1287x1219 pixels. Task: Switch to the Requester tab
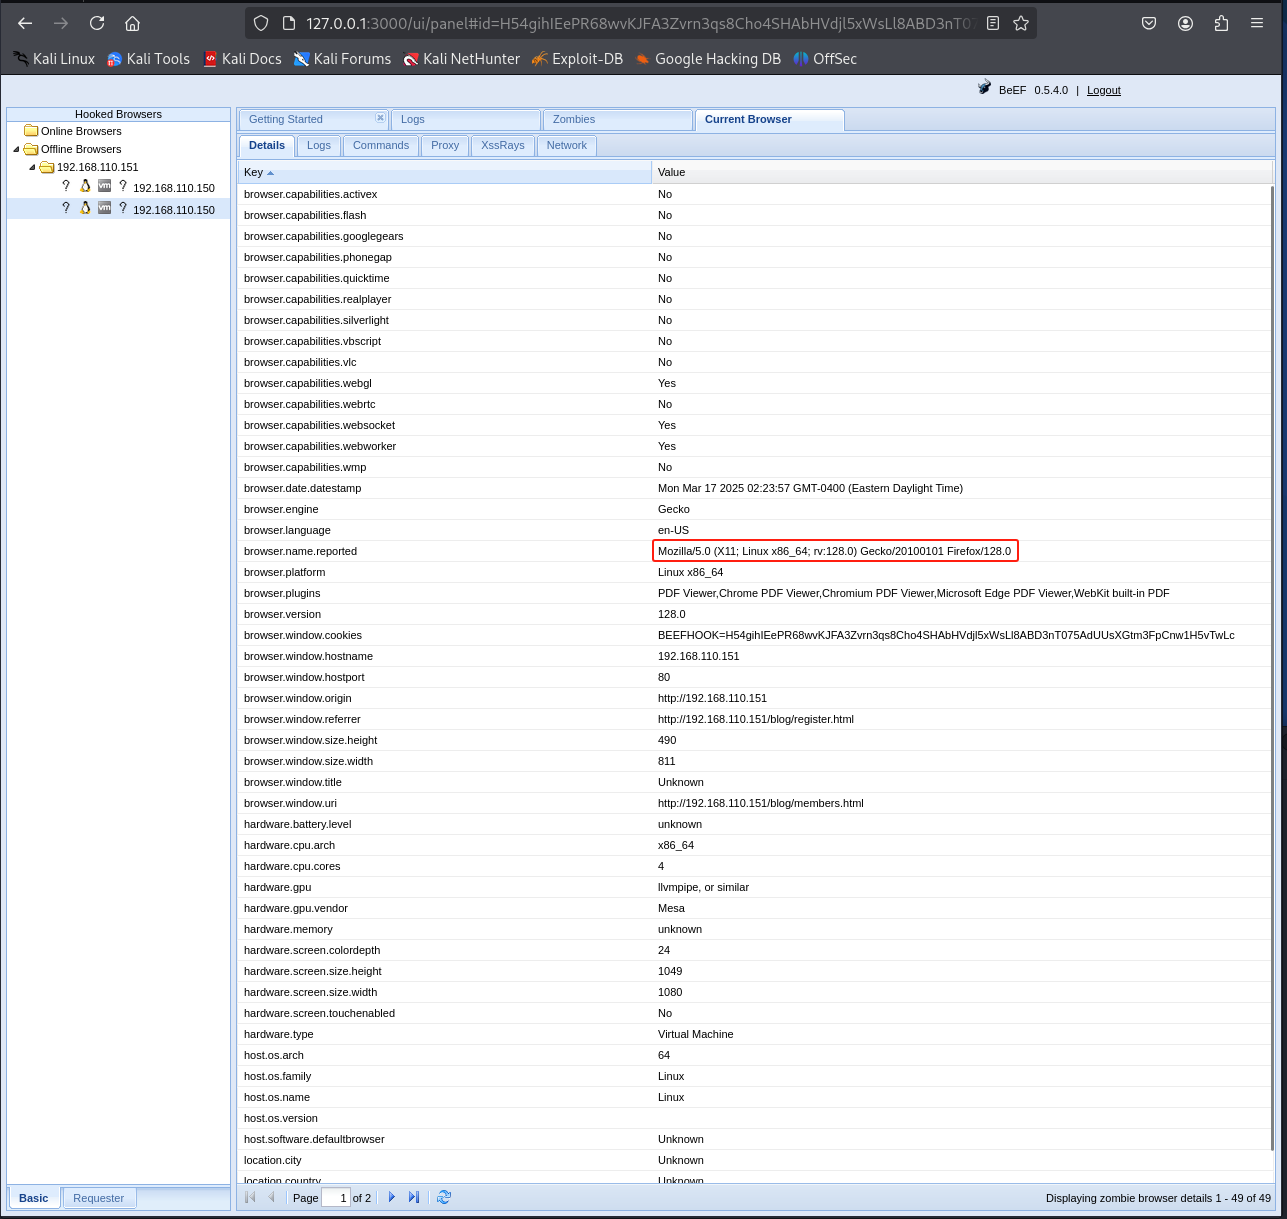tap(98, 1198)
